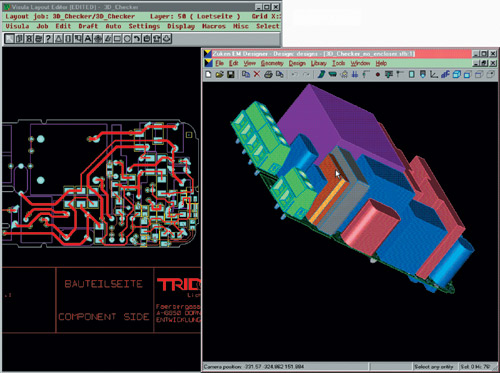This screenshot has height=373, width=500.
Task: Click the 'Camera position' status bar entry
Action: [254, 367]
